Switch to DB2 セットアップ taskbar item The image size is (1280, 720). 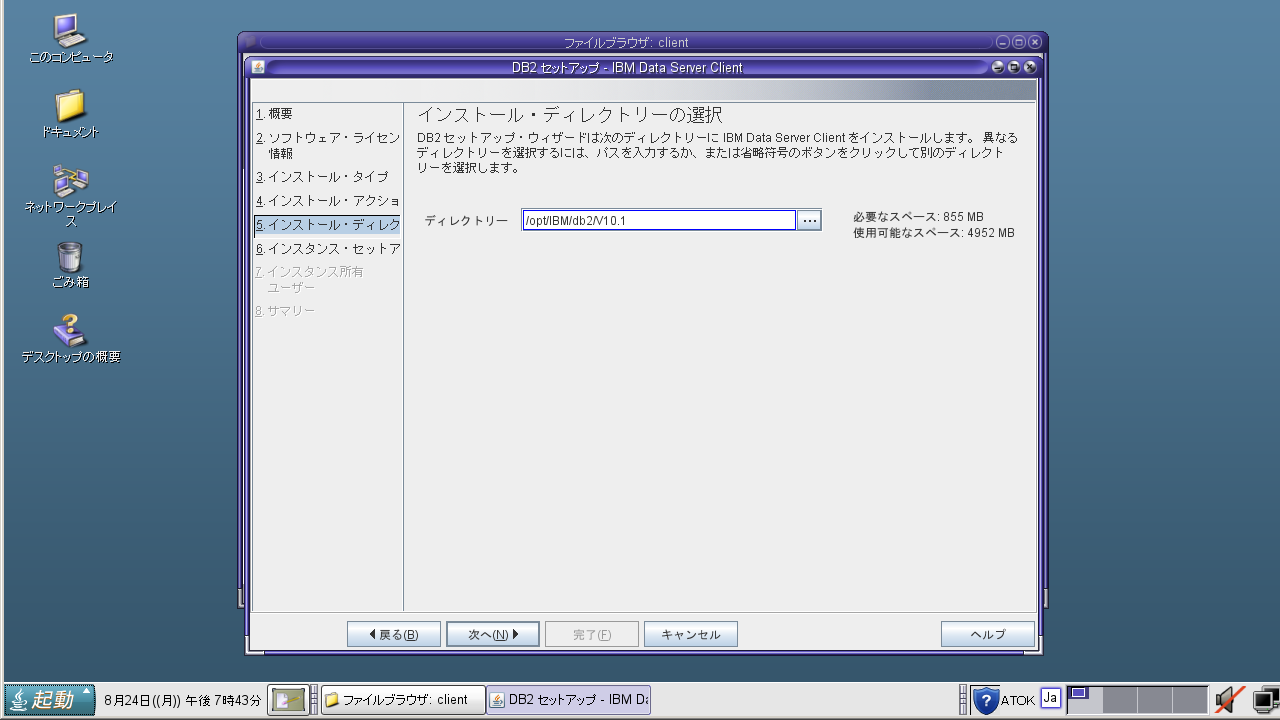[569, 700]
